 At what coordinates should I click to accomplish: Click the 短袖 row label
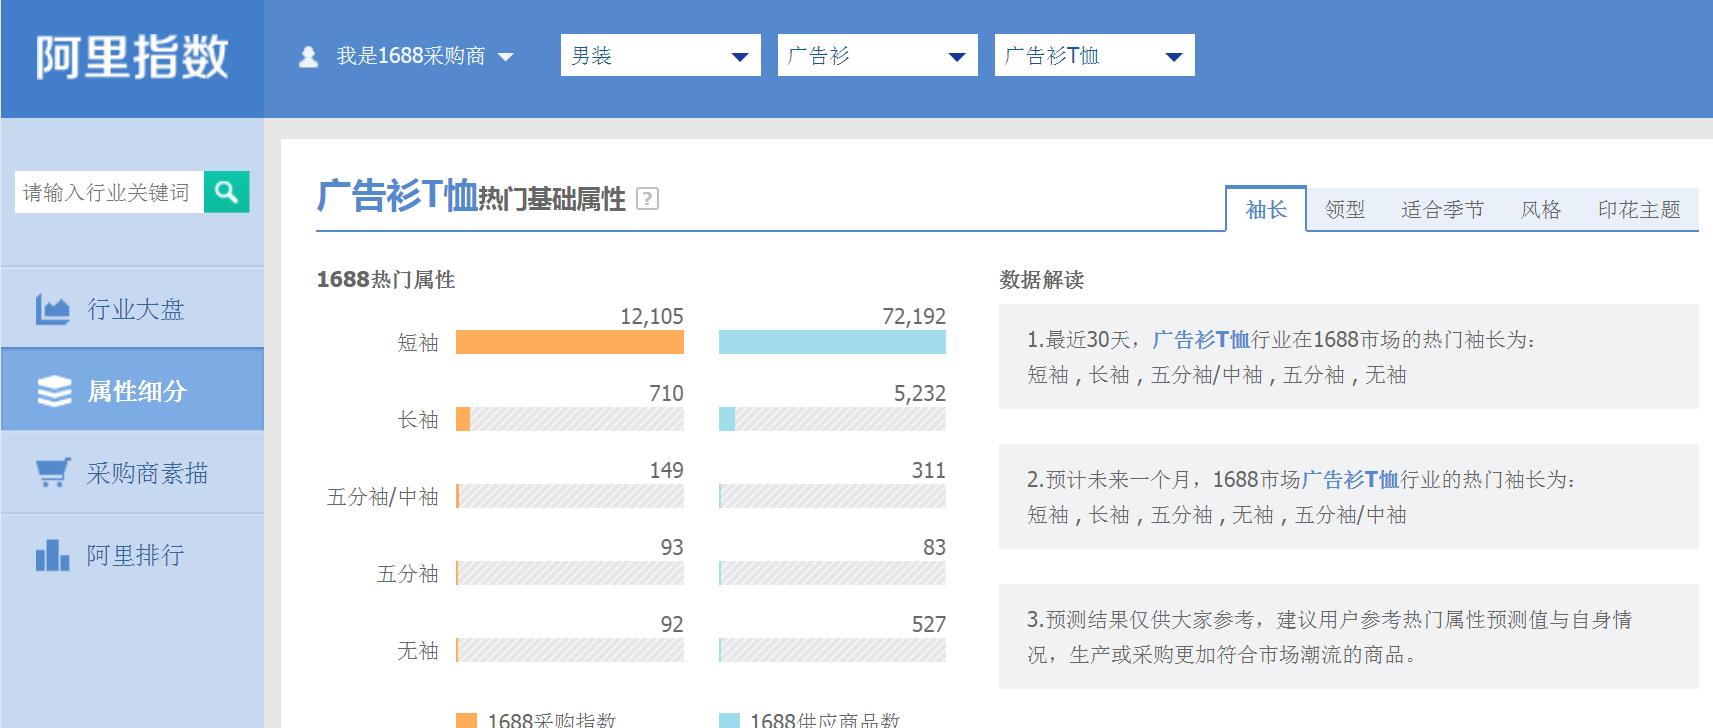point(418,342)
